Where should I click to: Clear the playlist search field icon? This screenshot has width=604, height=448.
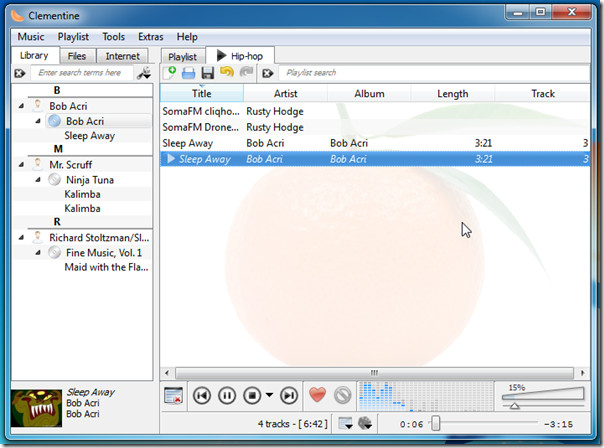coord(268,73)
